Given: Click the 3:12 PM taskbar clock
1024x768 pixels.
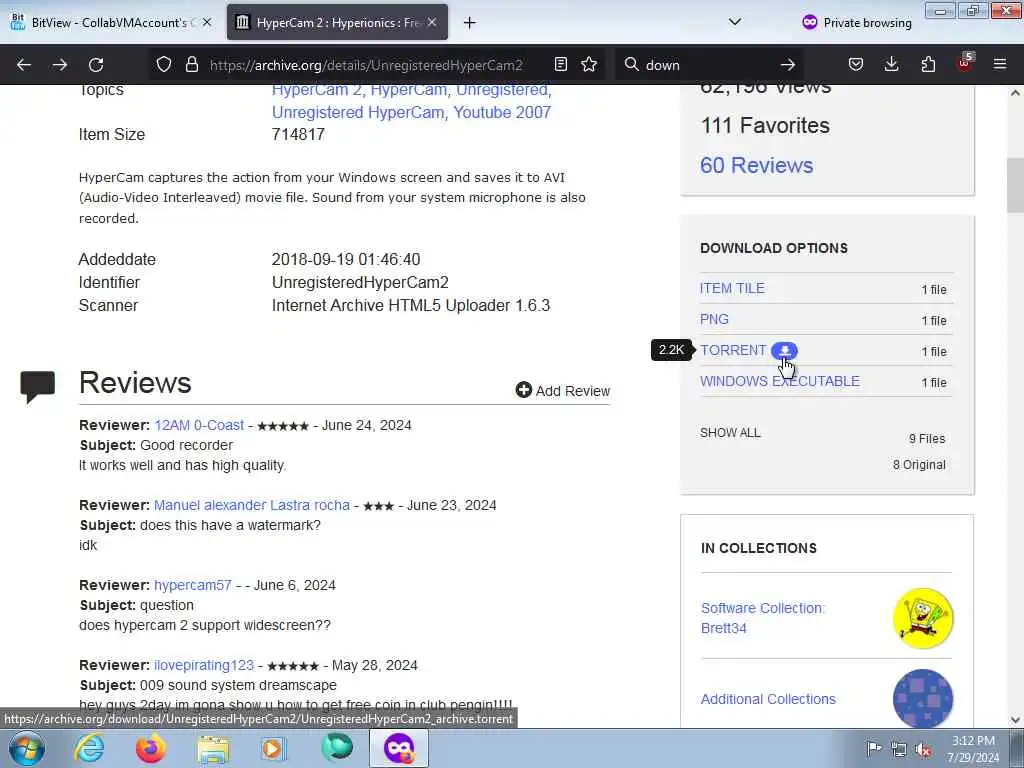Looking at the screenshot, I should 973,749.
